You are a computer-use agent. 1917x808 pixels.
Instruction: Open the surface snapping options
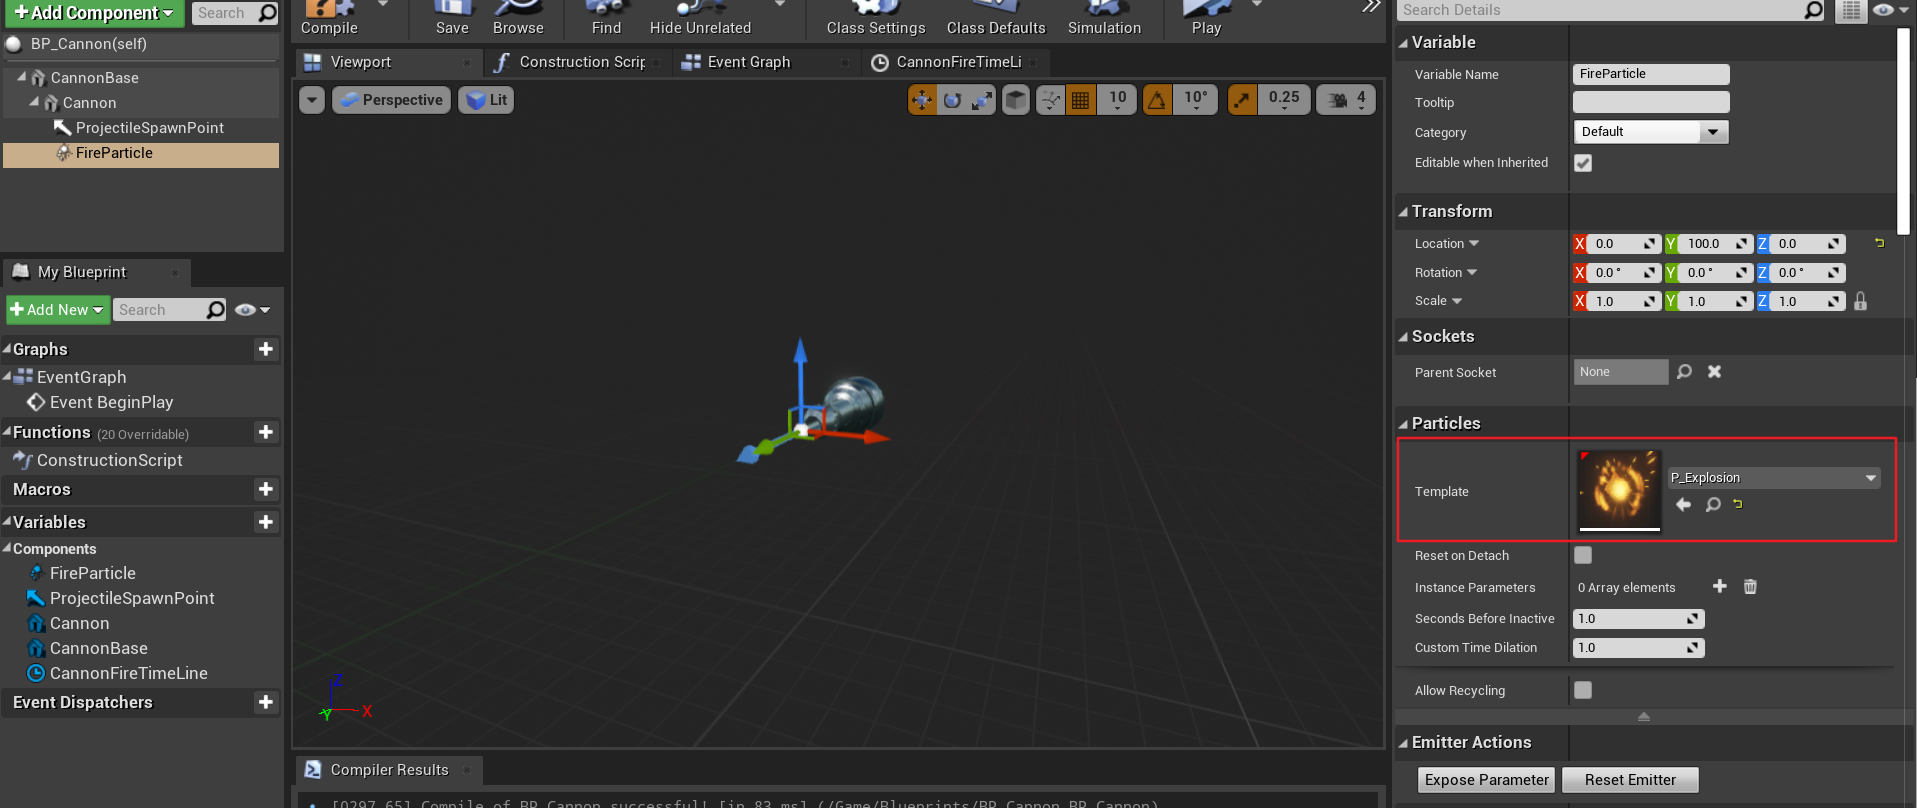[1050, 100]
